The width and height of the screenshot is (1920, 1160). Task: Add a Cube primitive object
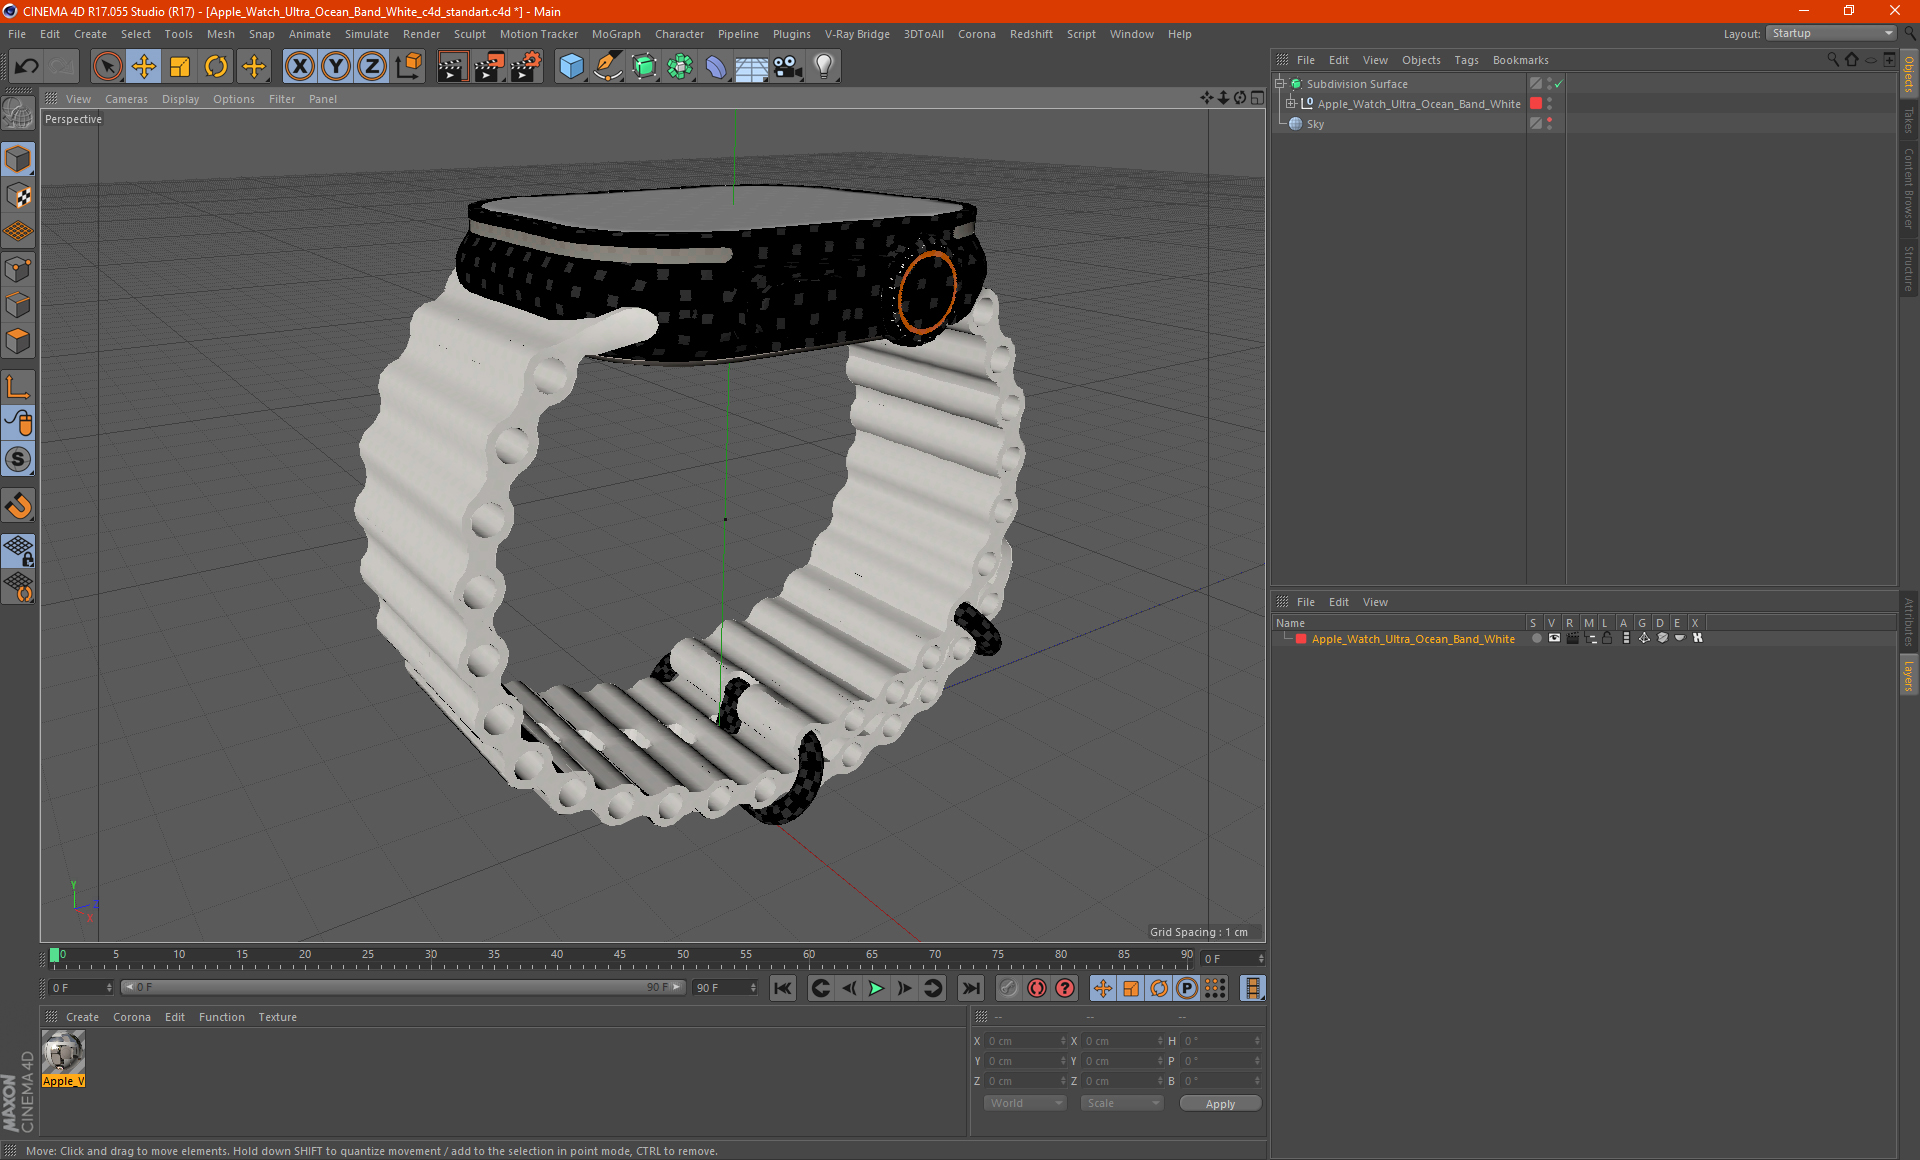(571, 67)
